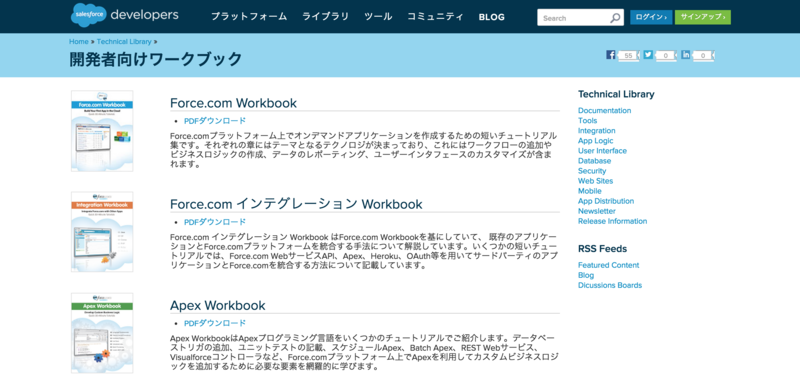Open Apex Workbook cover thumbnail

click(102, 333)
